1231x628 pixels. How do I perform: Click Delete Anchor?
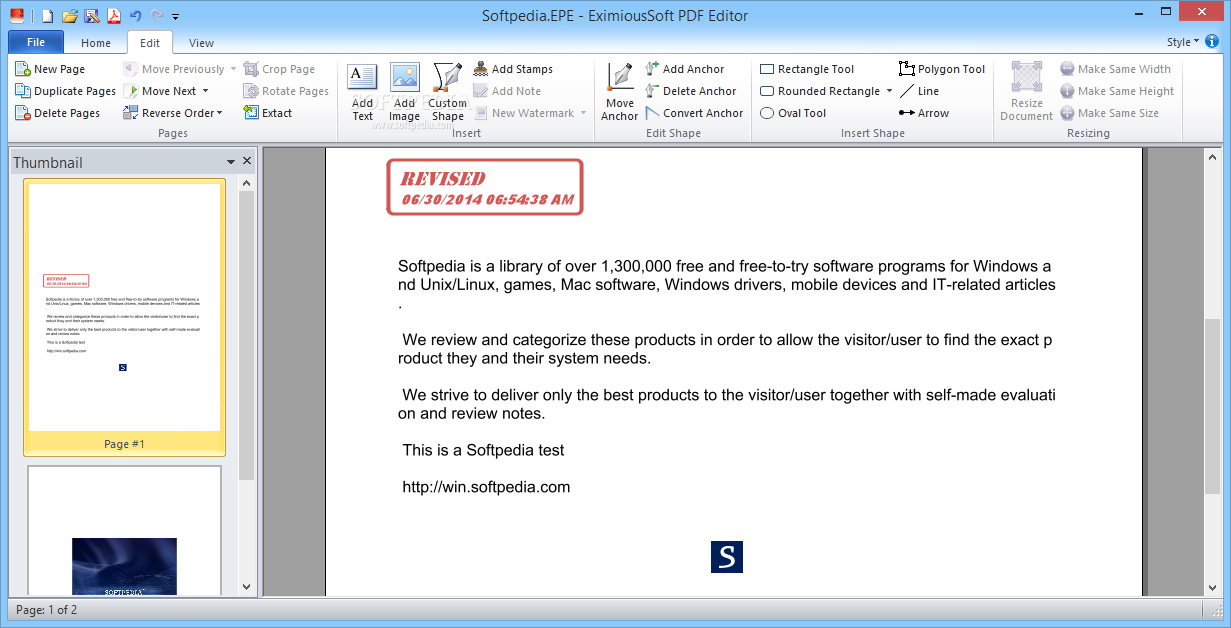690,91
